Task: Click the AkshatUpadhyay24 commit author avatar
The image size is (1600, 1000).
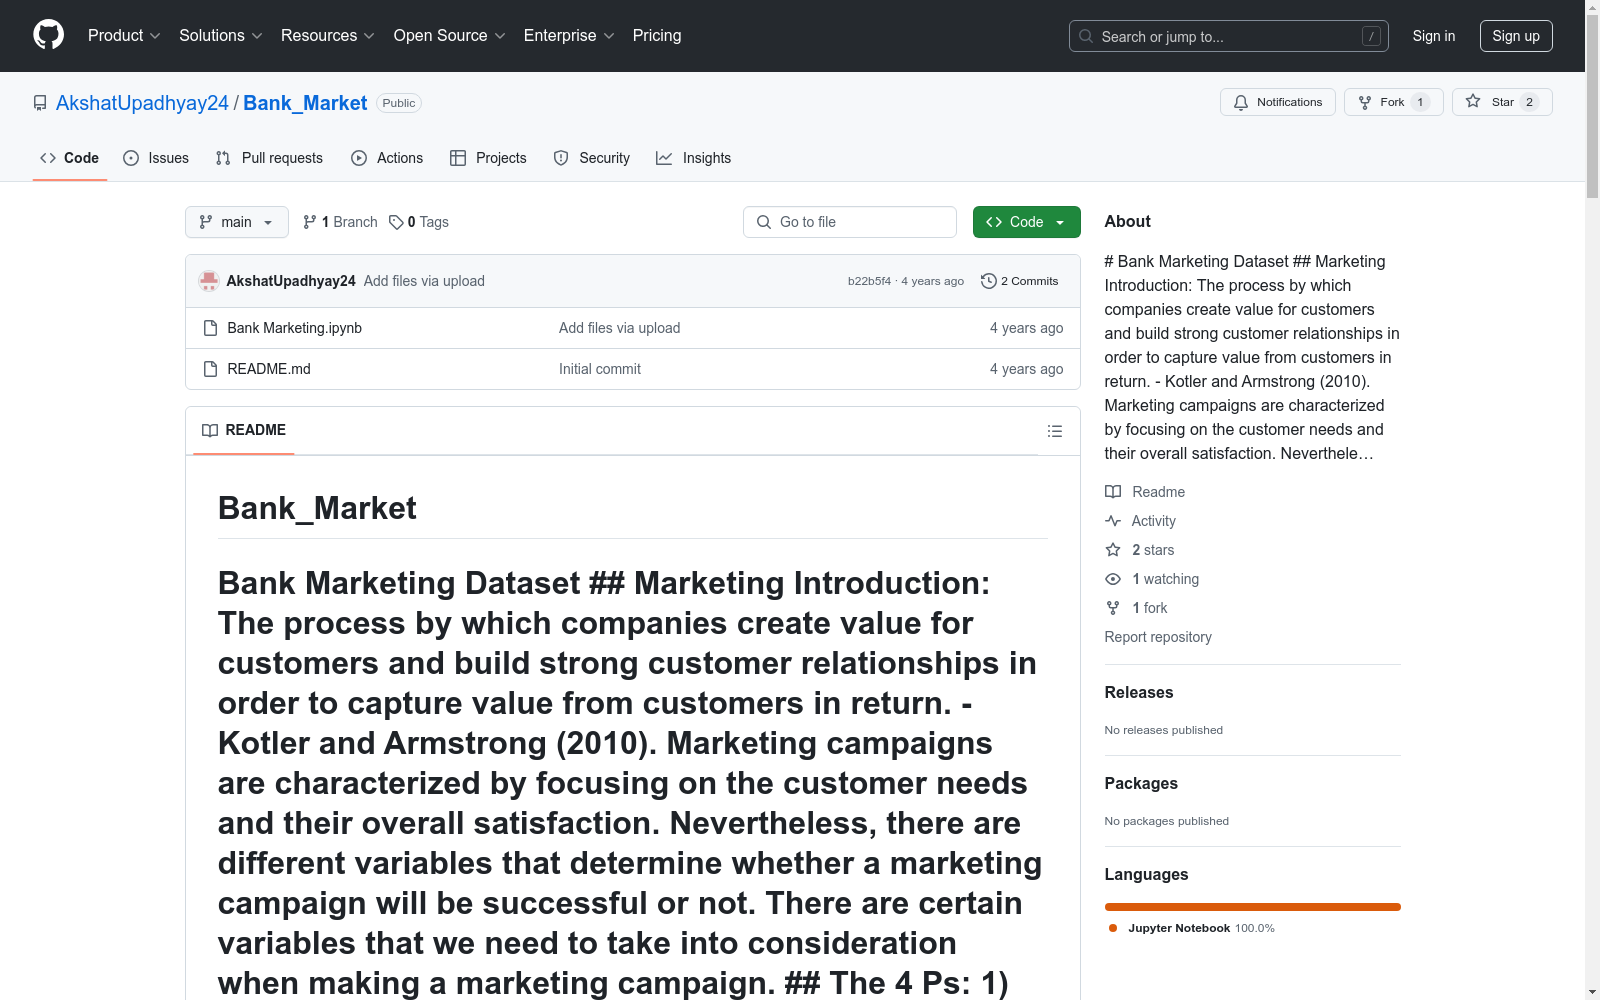Action: point(209,281)
